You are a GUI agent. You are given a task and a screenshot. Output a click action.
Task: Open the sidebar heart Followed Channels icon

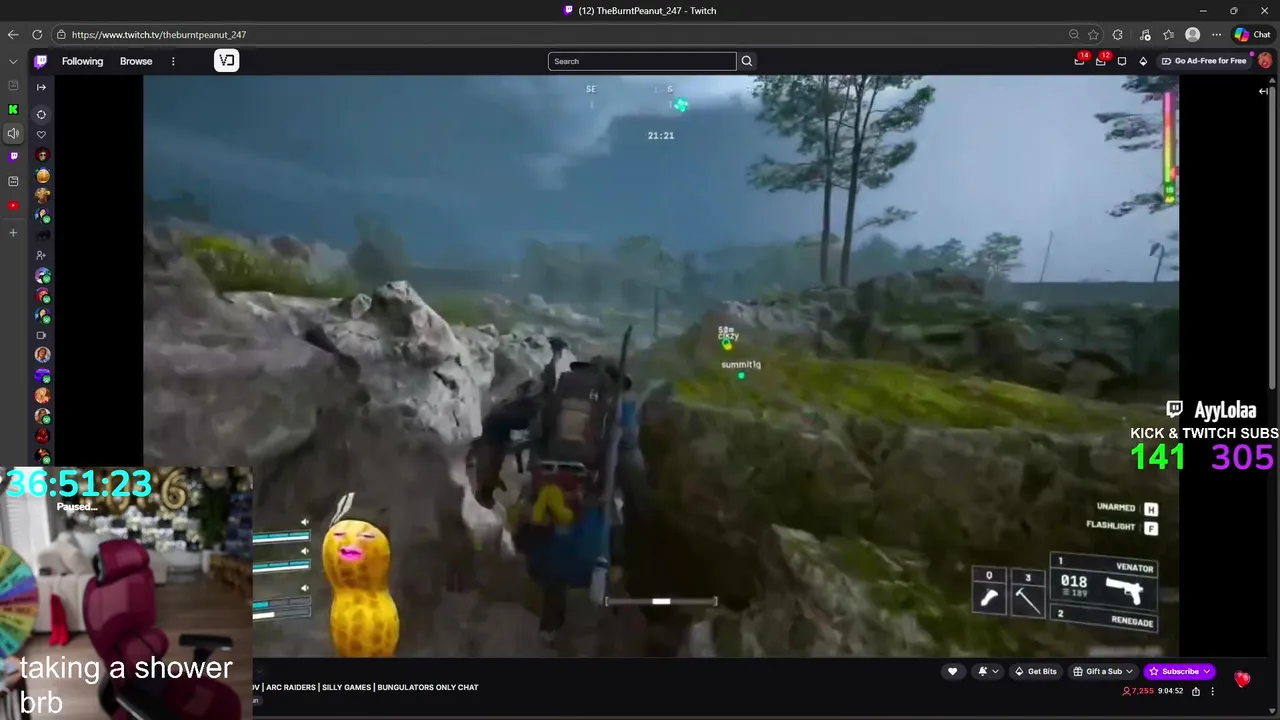[41, 134]
